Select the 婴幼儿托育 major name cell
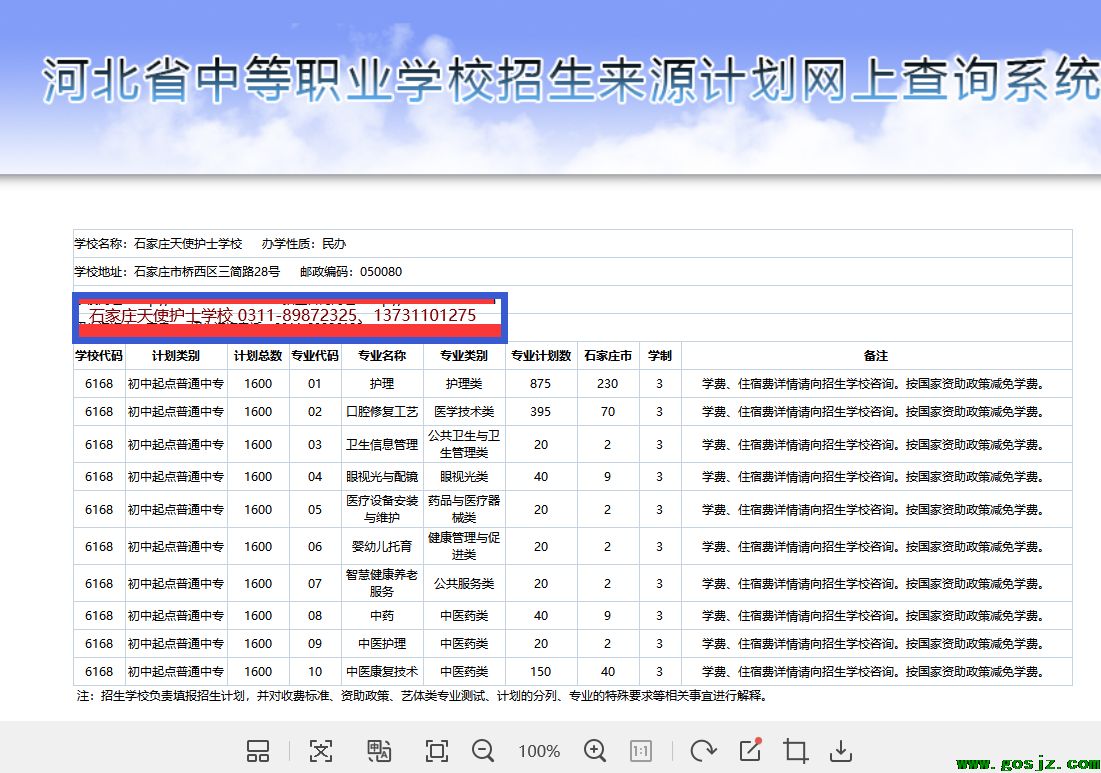 point(382,546)
